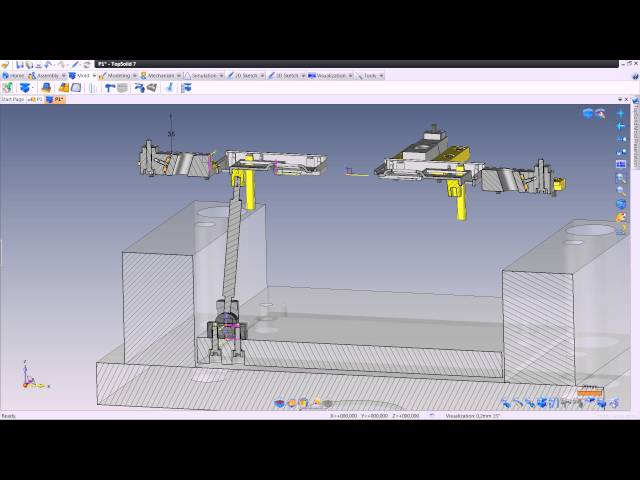Click the blue sphere icon in bottom toolbar
The image size is (640, 480).
(x=281, y=404)
